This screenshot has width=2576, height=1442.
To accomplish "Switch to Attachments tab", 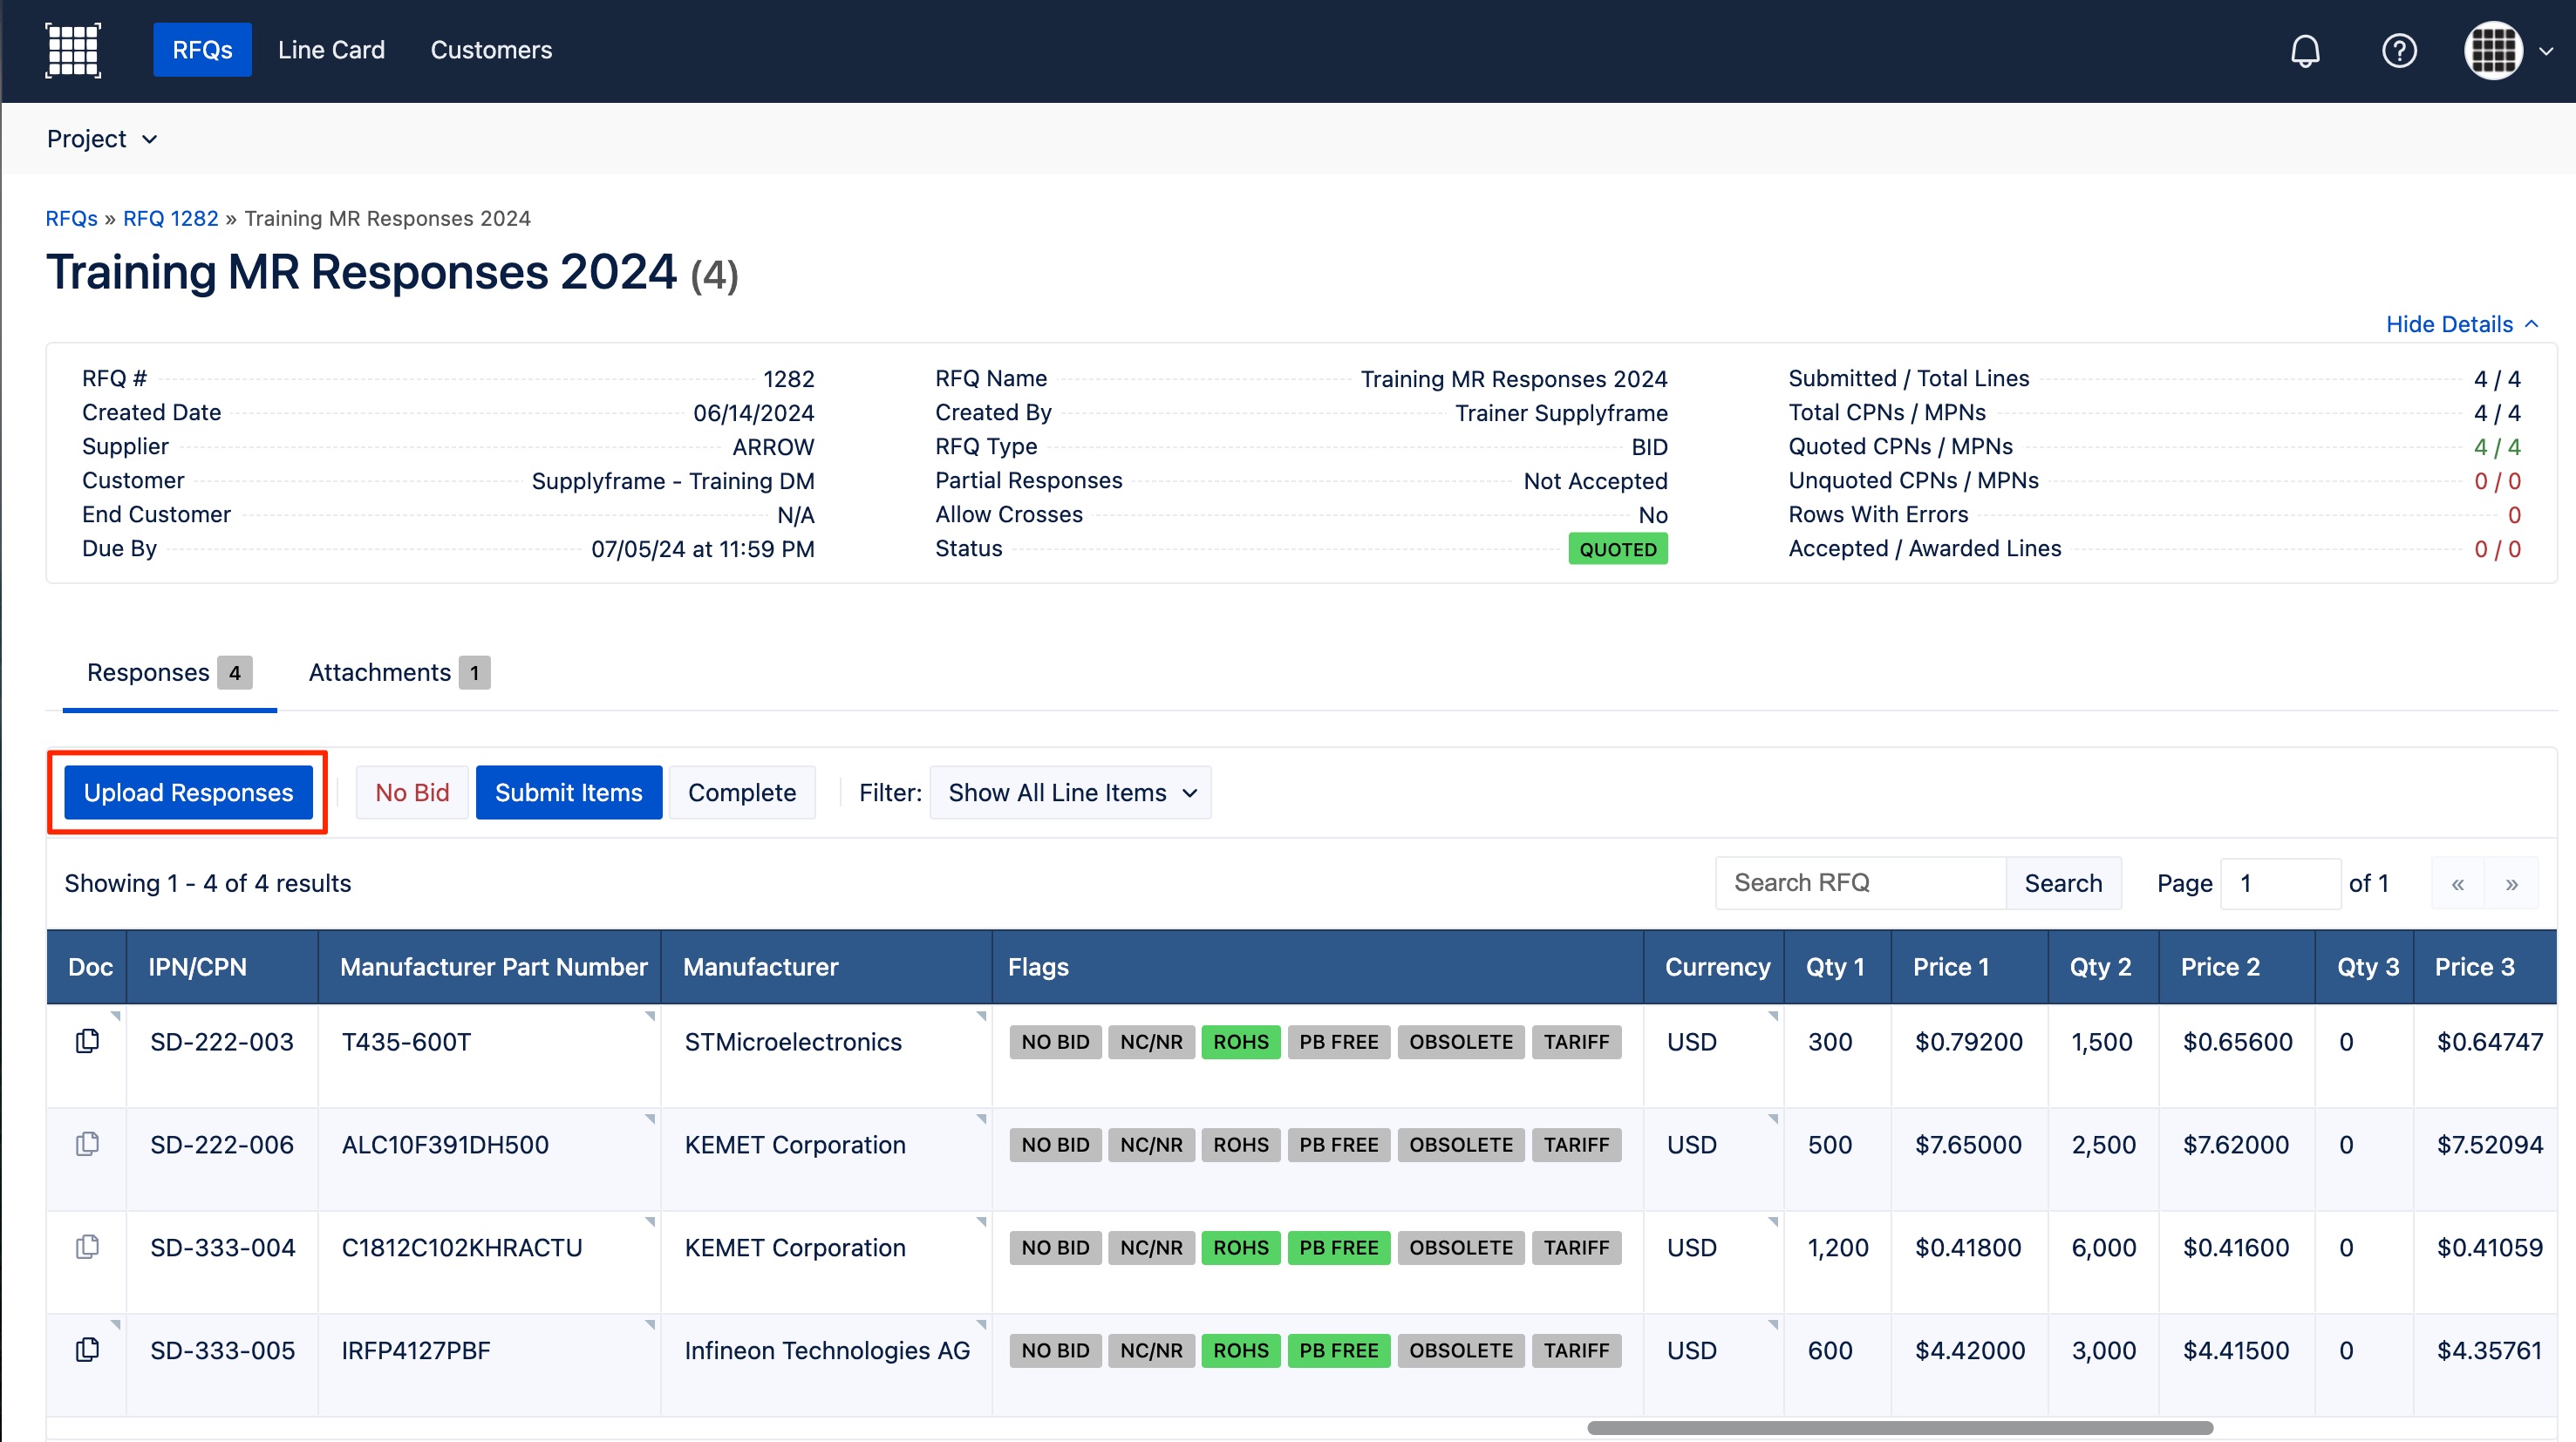I will (399, 673).
